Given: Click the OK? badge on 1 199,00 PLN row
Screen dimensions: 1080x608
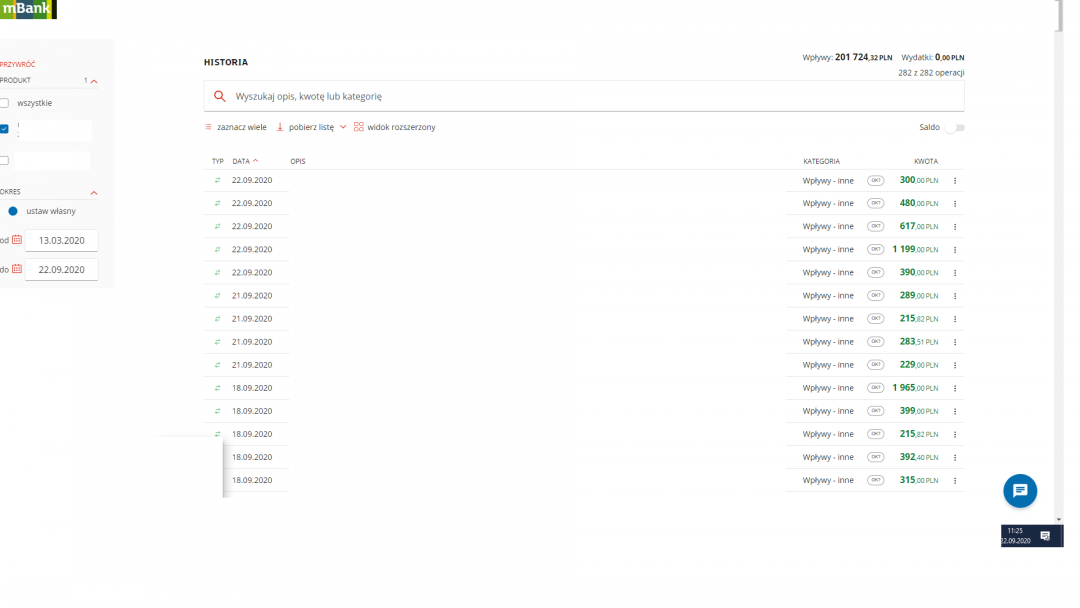Looking at the screenshot, I should point(875,249).
